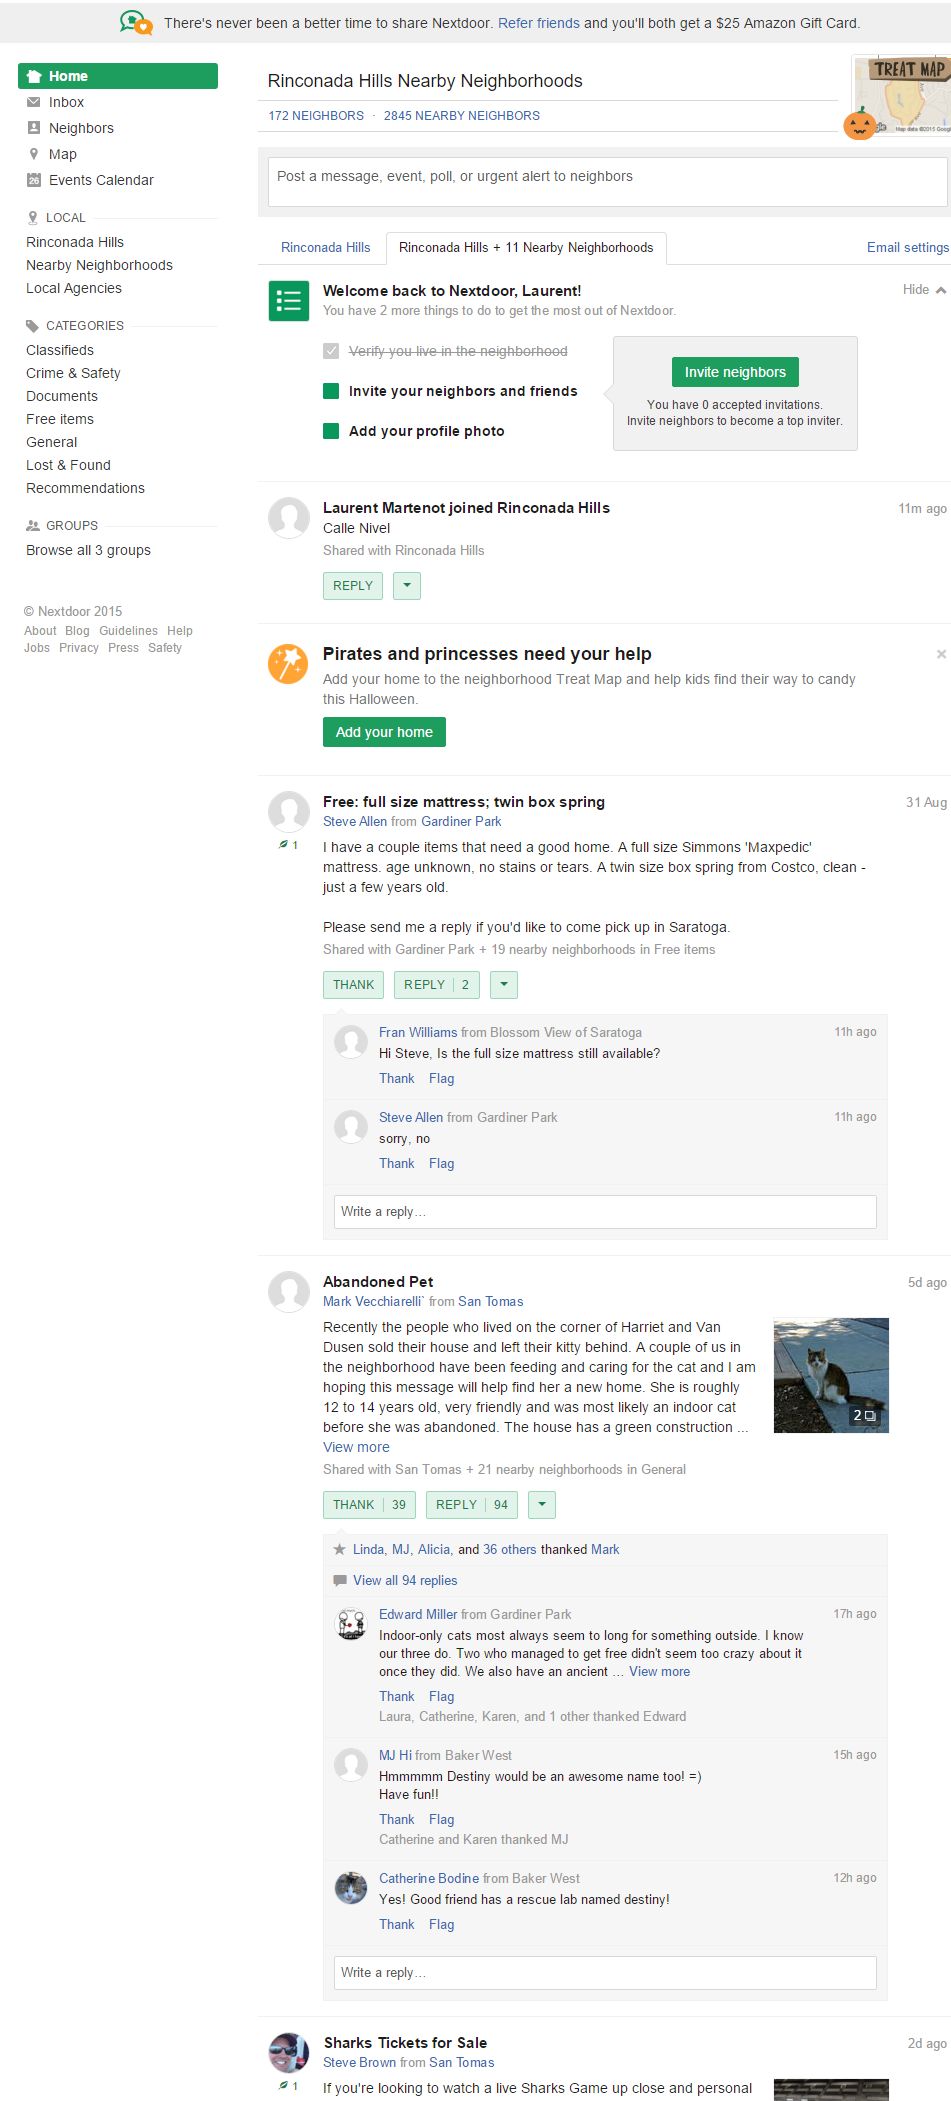Check the 'Add your profile photo' box
This screenshot has height=2101, width=951.
point(331,431)
